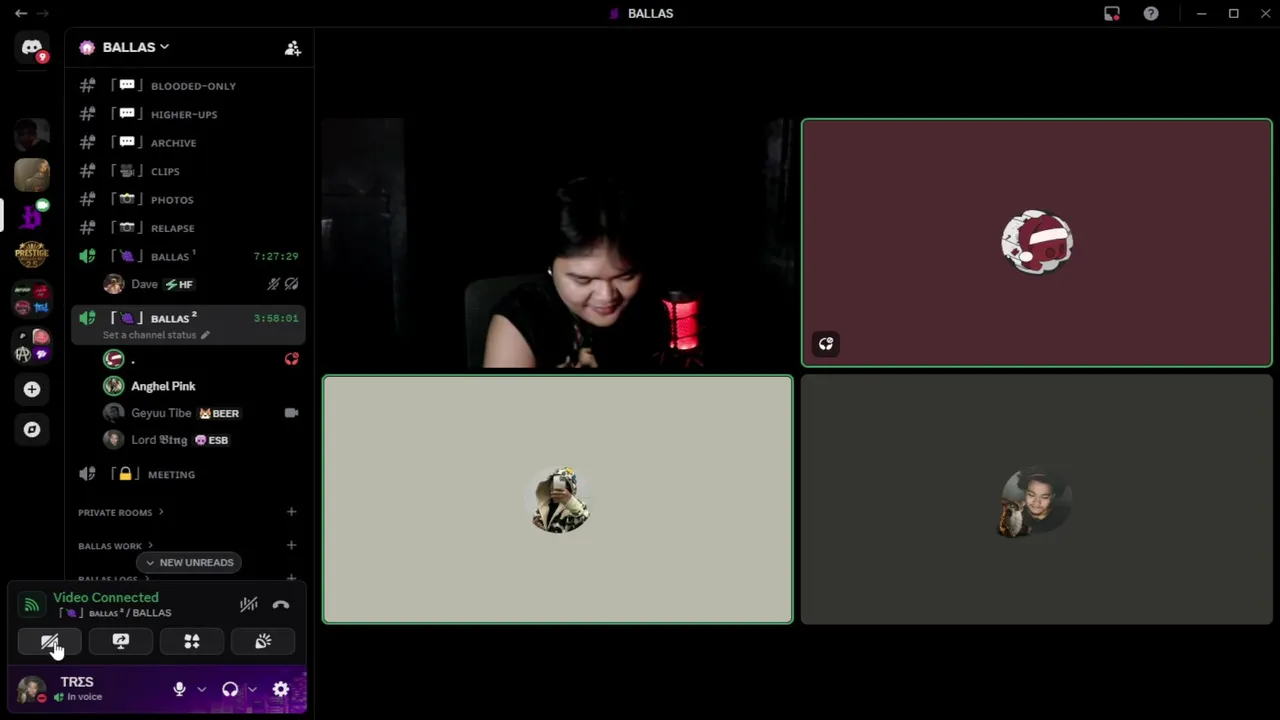Open the purple Ballas server icon
The width and height of the screenshot is (1280, 720).
pos(32,214)
